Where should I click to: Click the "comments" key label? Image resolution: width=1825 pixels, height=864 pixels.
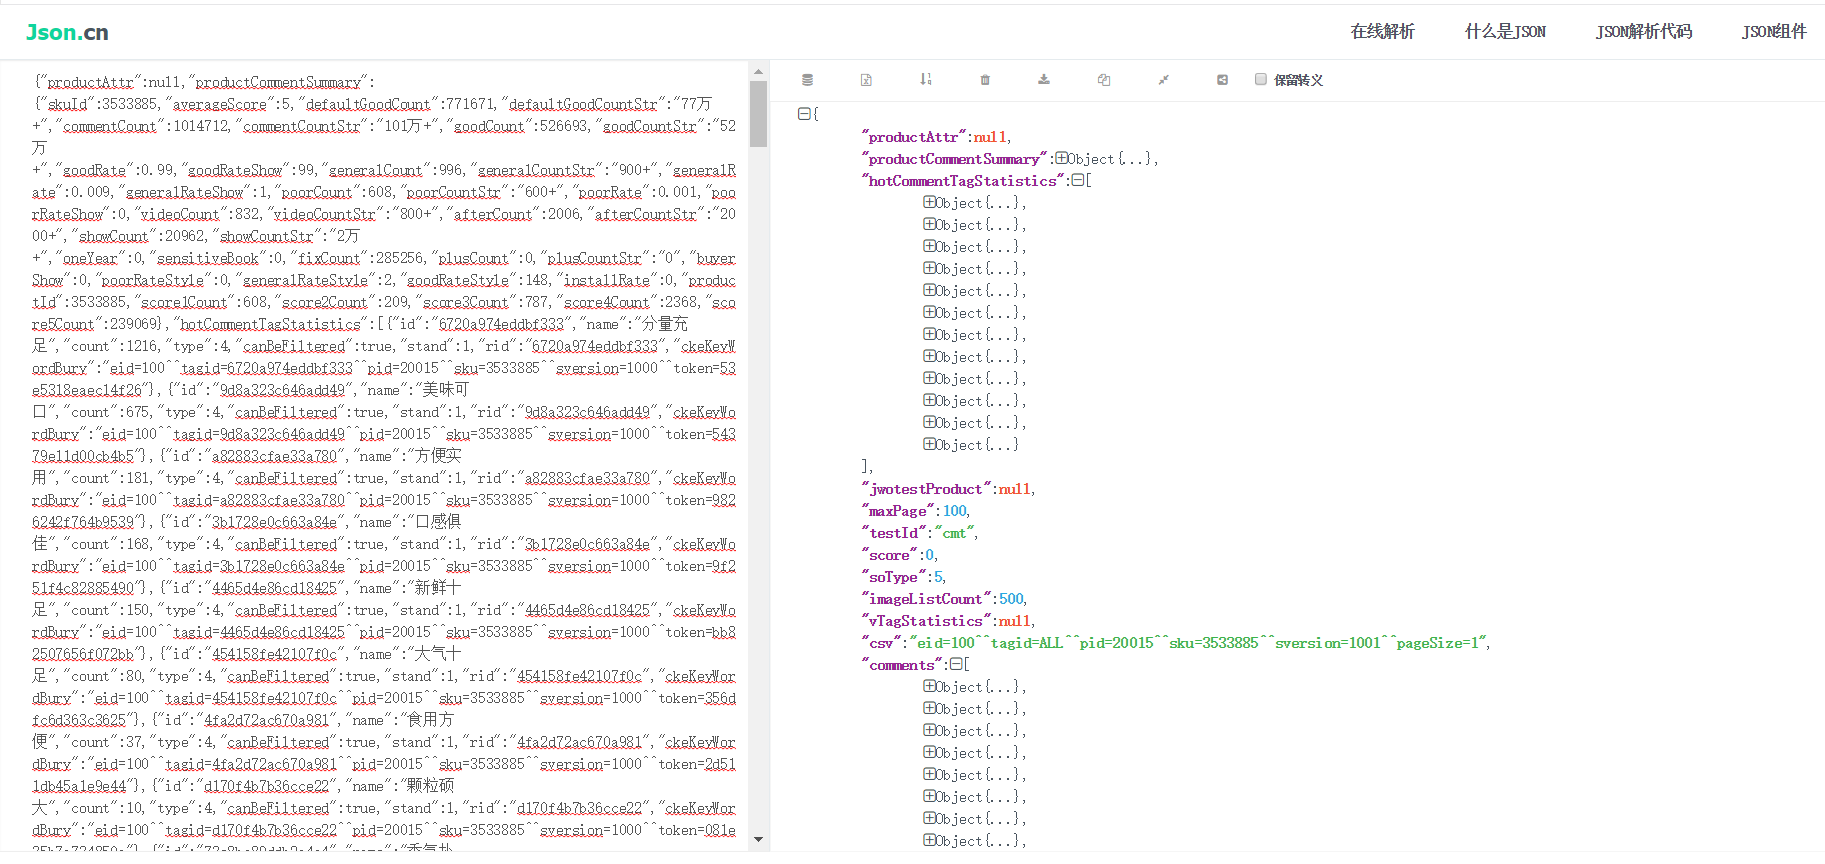pyautogui.click(x=901, y=665)
